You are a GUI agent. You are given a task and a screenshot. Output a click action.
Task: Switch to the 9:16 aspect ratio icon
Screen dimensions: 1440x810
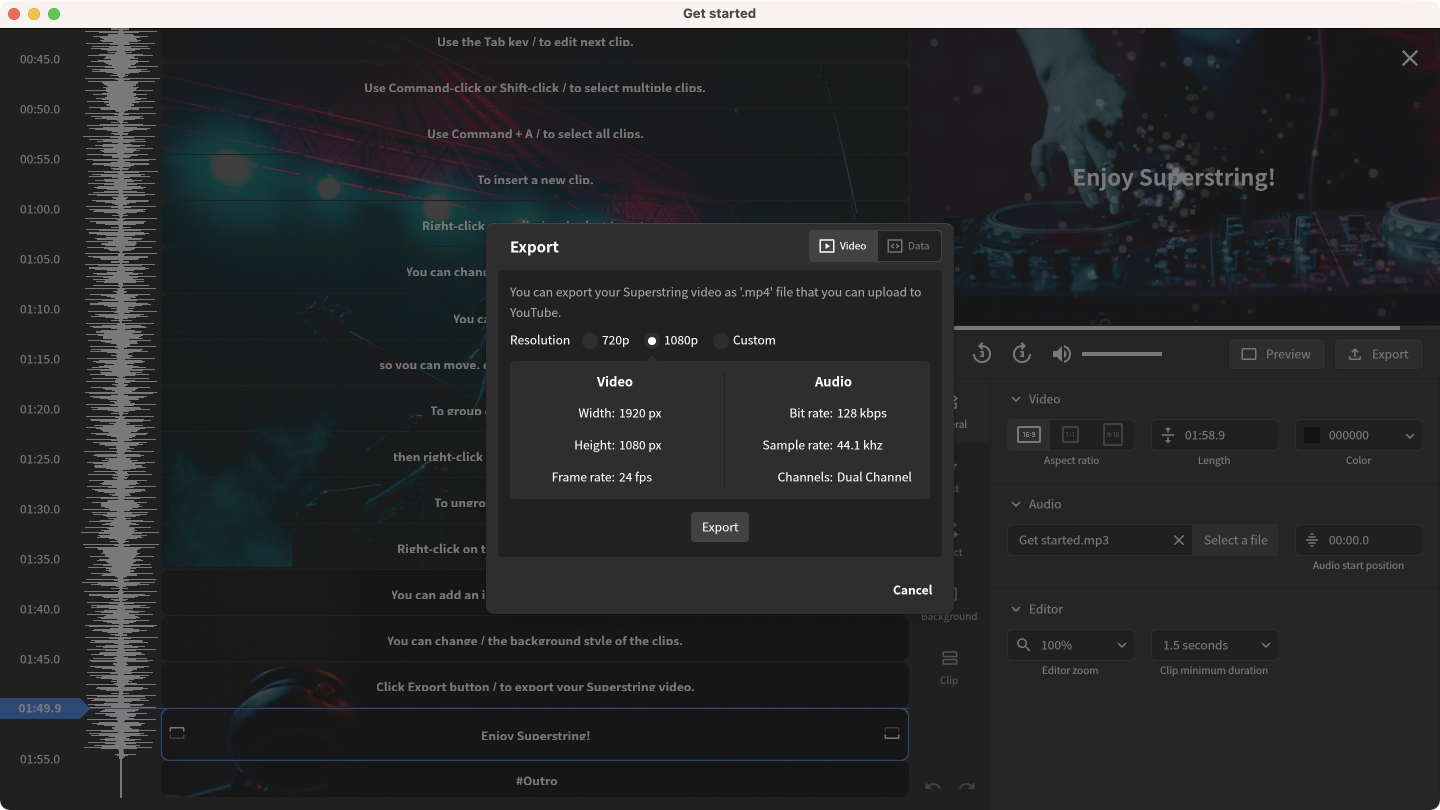pos(1114,434)
